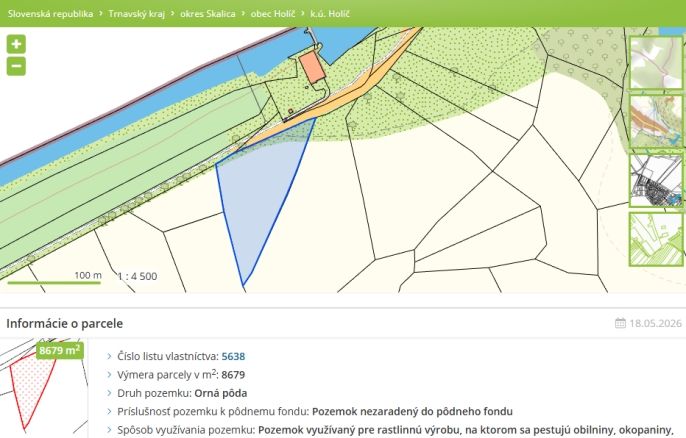Switch to the second orange-road map layer thumbnail

click(x=656, y=121)
